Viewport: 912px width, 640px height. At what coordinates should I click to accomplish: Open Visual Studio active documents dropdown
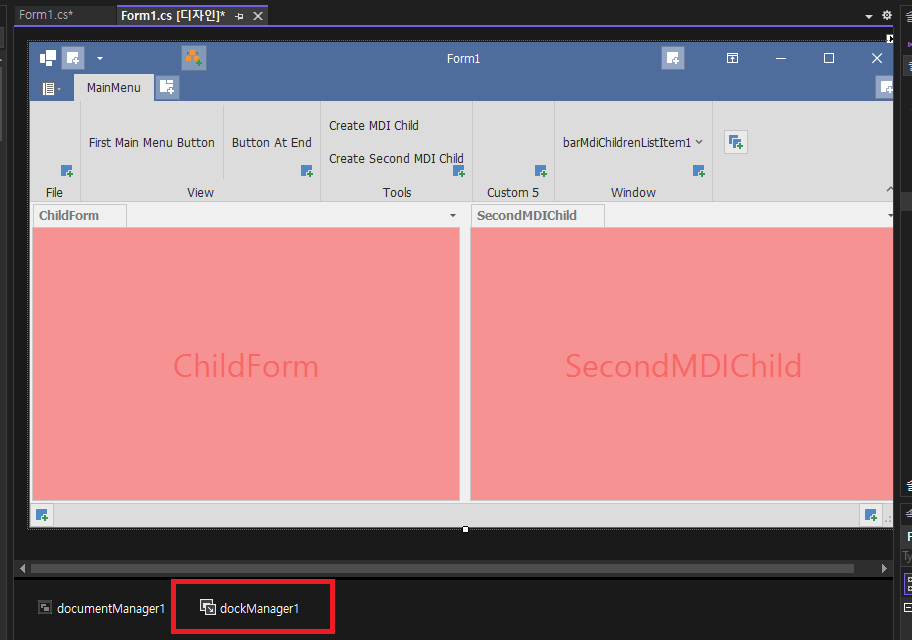click(869, 16)
